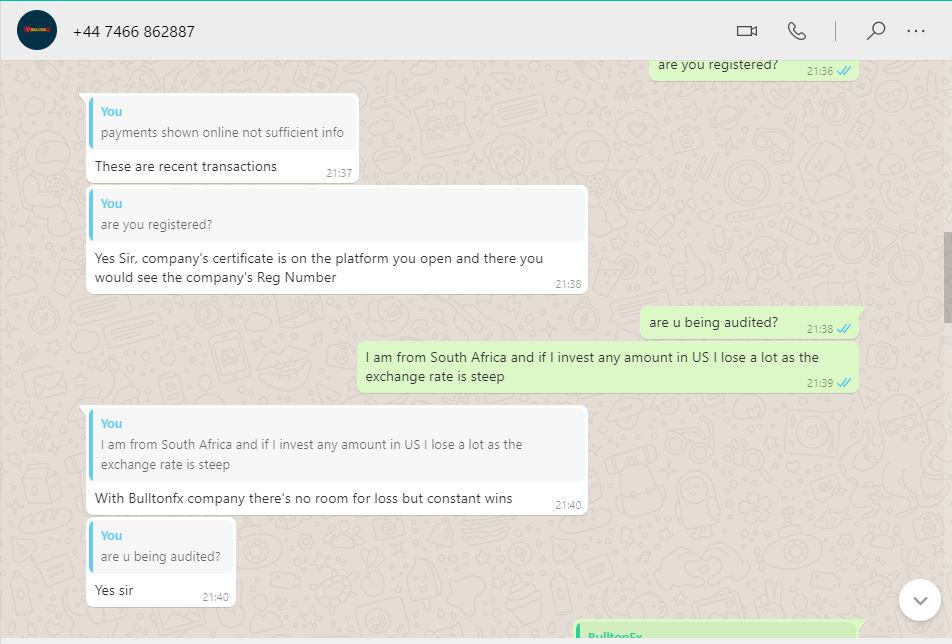Open the contact's profile picture

(x=37, y=31)
